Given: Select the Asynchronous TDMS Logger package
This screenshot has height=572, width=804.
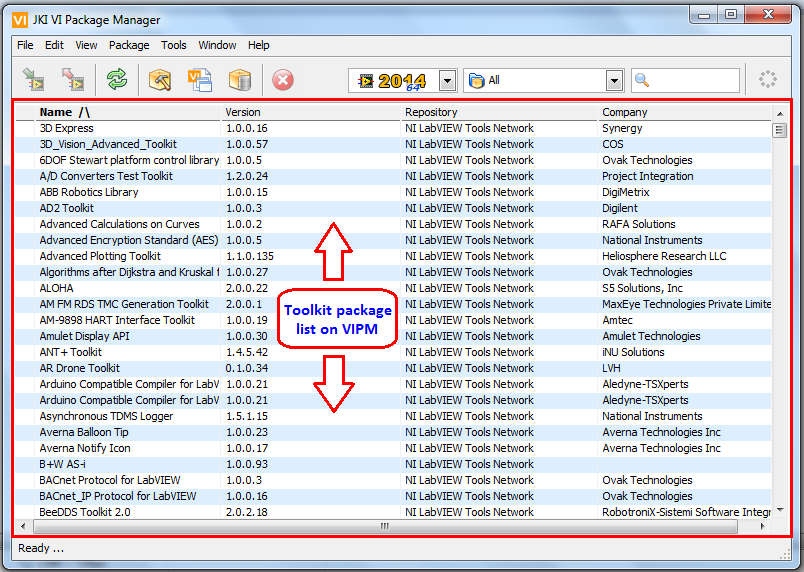Looking at the screenshot, I should pos(393,416).
